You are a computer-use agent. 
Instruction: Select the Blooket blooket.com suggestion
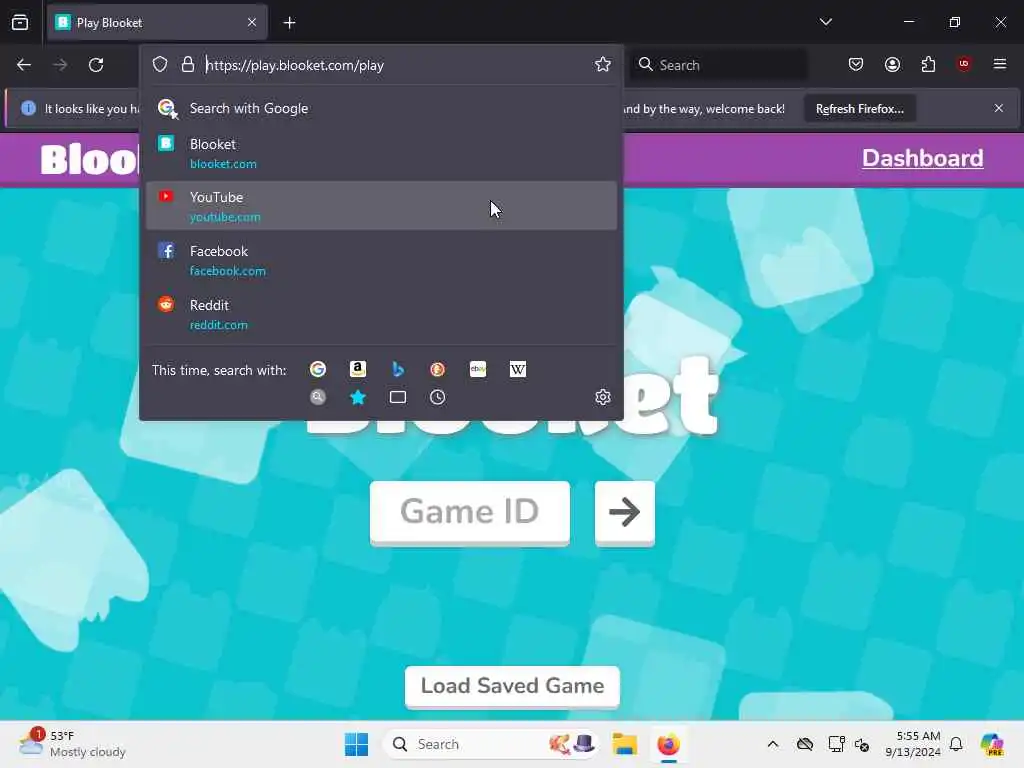coord(381,153)
